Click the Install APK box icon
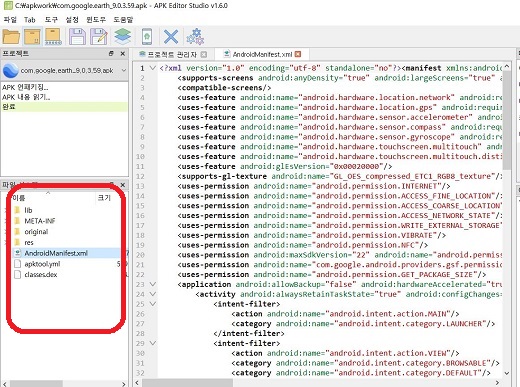520x387 pixels. [x=53, y=36]
